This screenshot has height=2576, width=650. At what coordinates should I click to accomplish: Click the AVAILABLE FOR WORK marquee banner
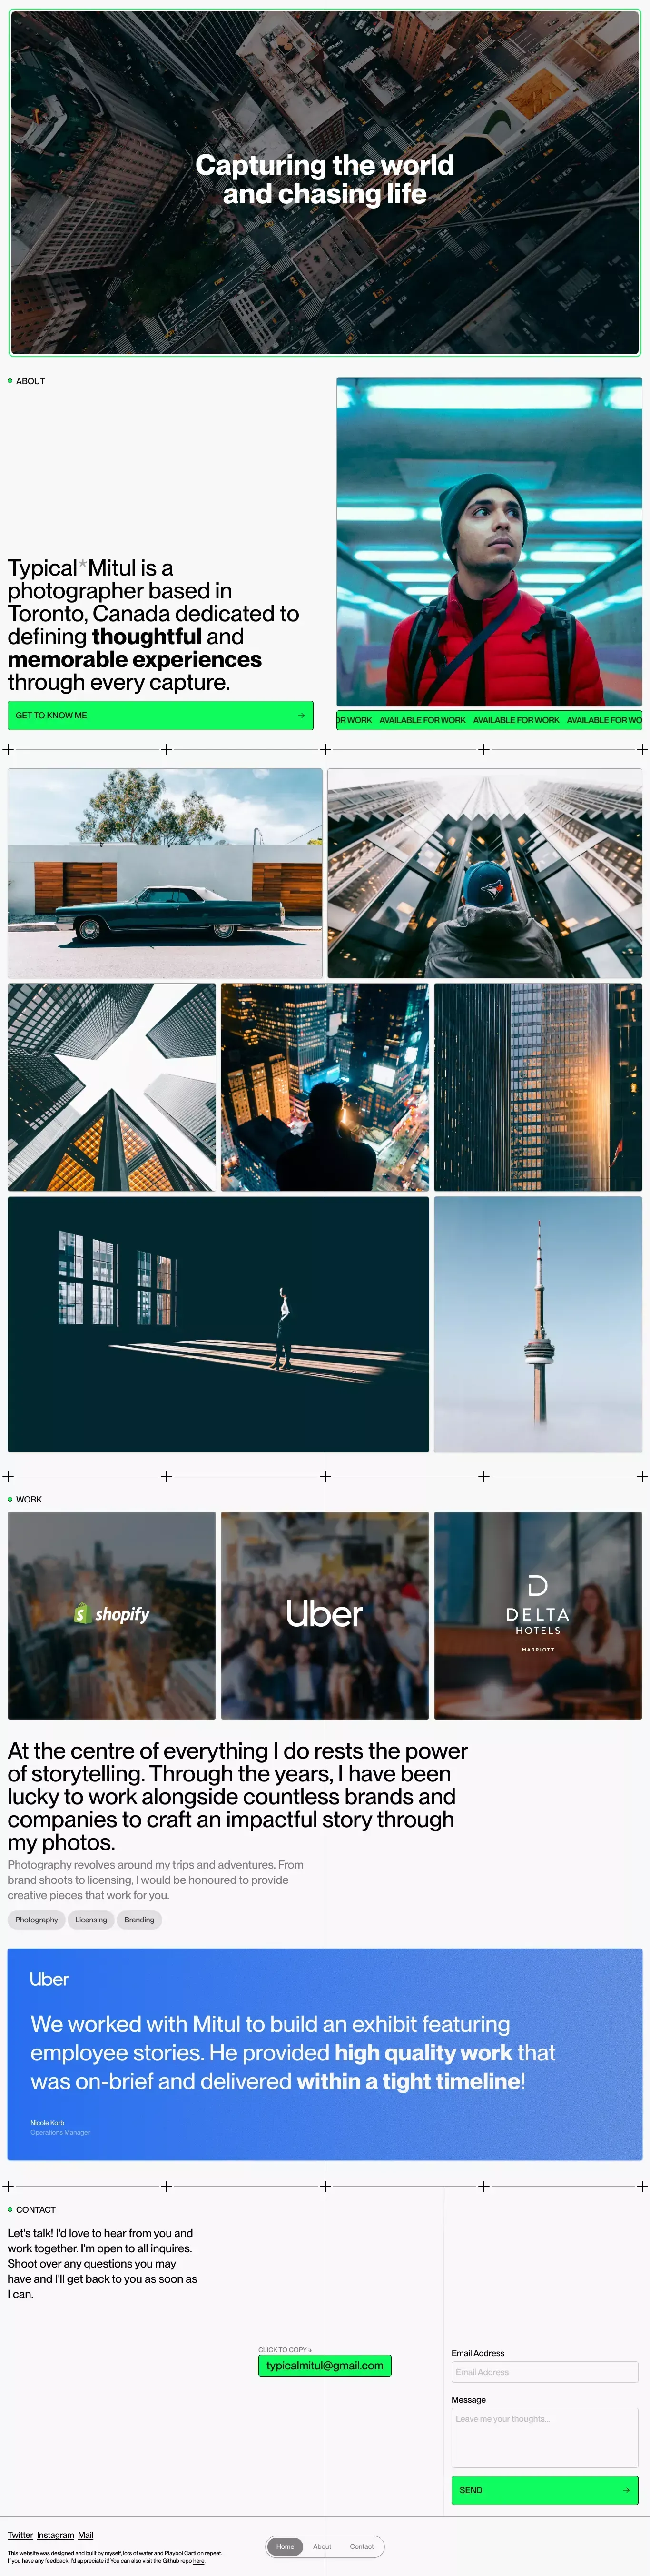point(489,720)
